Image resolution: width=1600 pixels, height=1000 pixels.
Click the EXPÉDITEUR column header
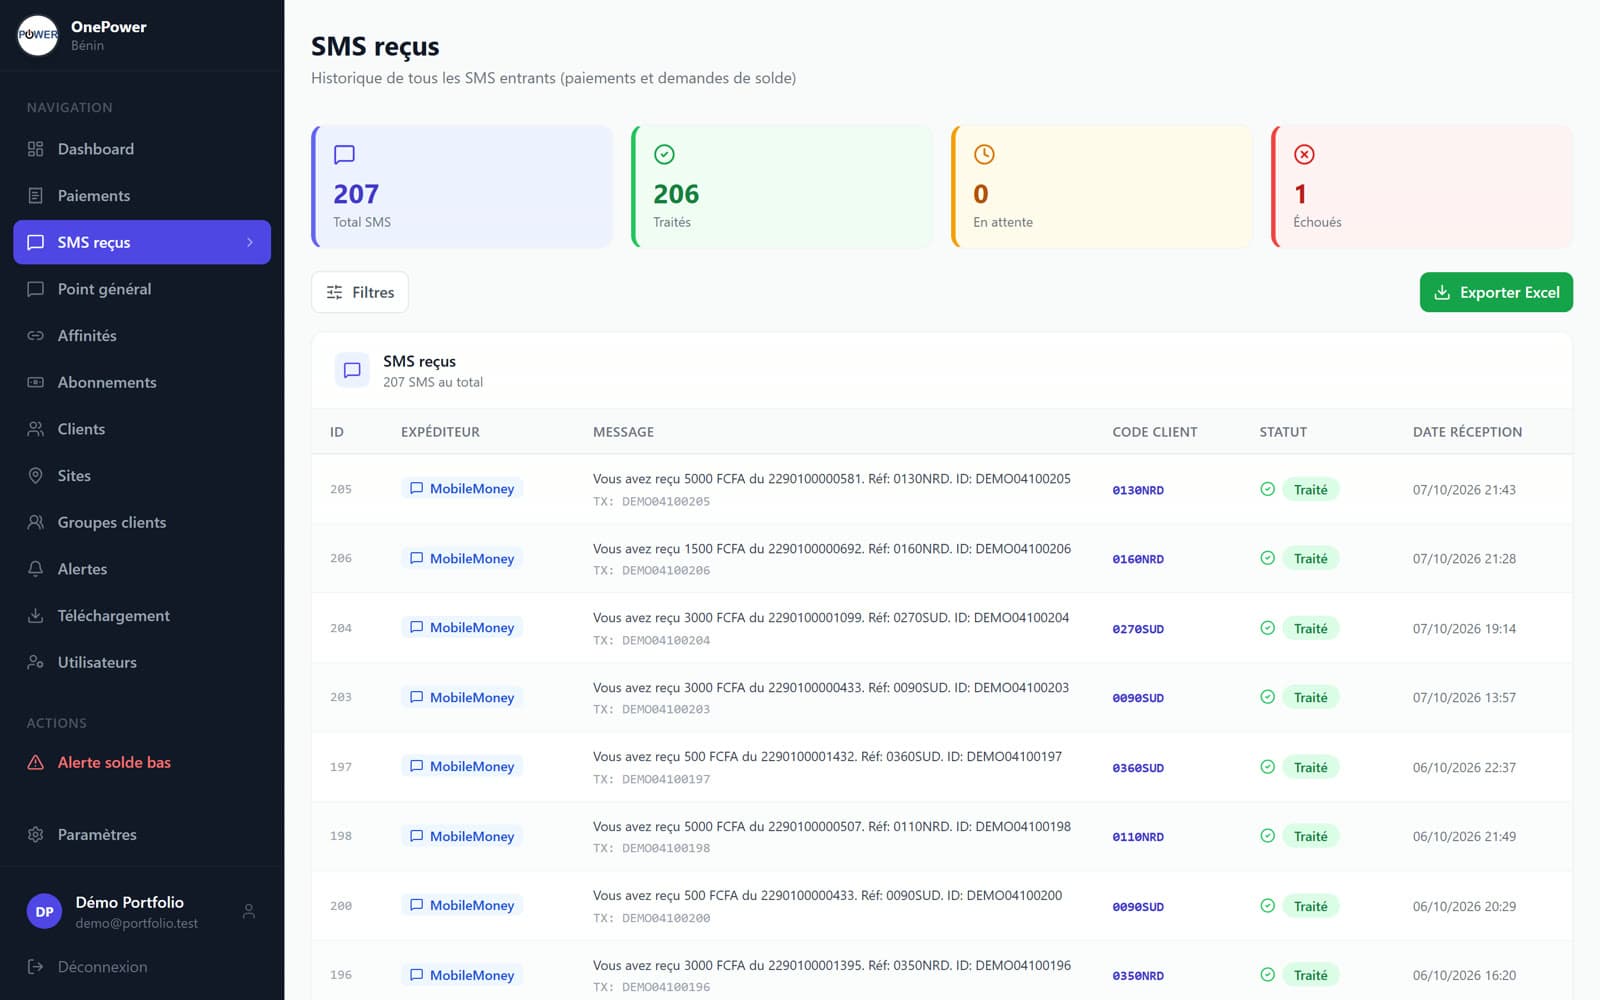[440, 432]
